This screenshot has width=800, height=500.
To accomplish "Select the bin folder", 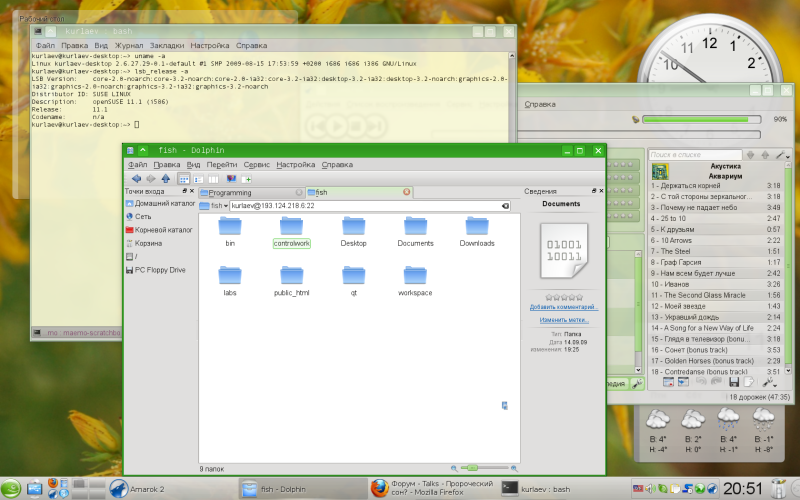I will point(230,232).
